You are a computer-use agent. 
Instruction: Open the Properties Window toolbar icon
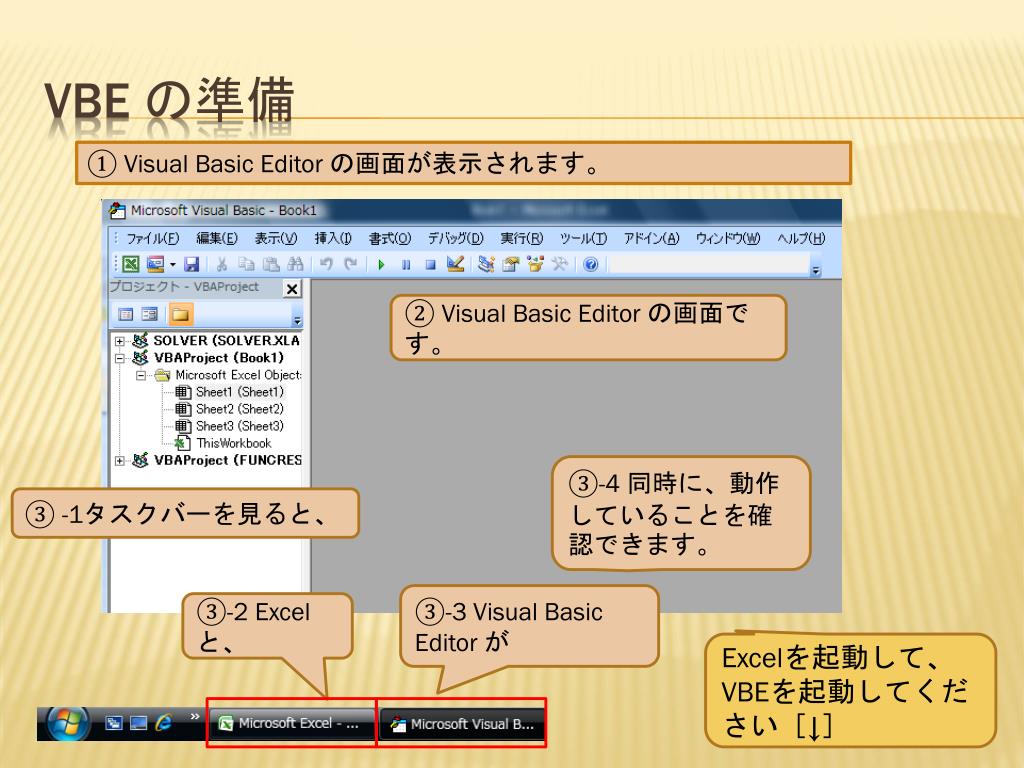pos(511,264)
